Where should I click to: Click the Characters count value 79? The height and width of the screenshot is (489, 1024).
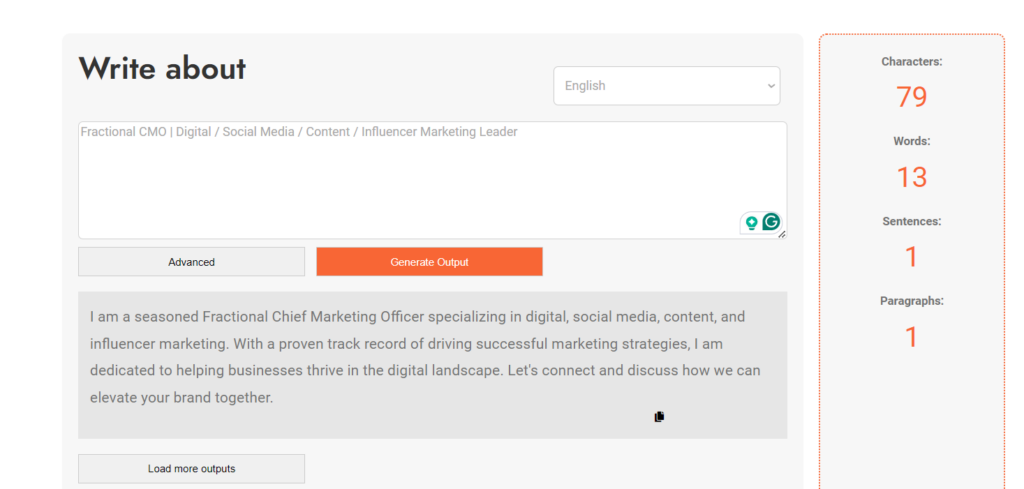click(x=911, y=97)
